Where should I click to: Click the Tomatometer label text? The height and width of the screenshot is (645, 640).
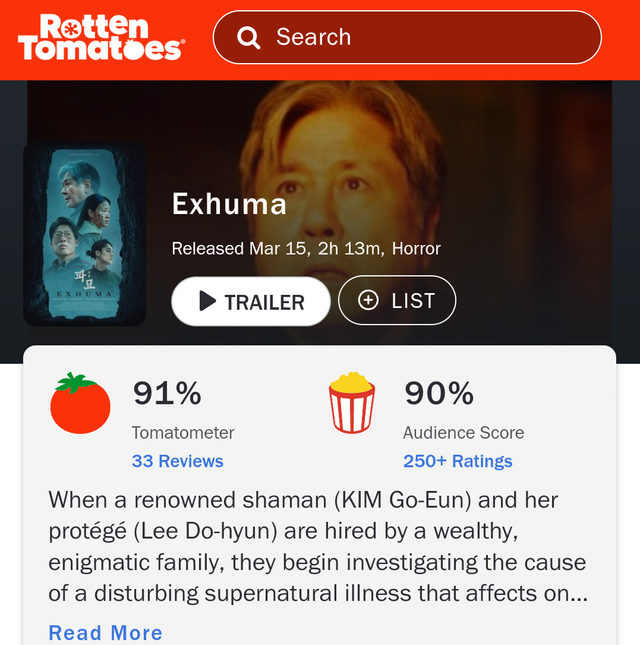tap(183, 433)
